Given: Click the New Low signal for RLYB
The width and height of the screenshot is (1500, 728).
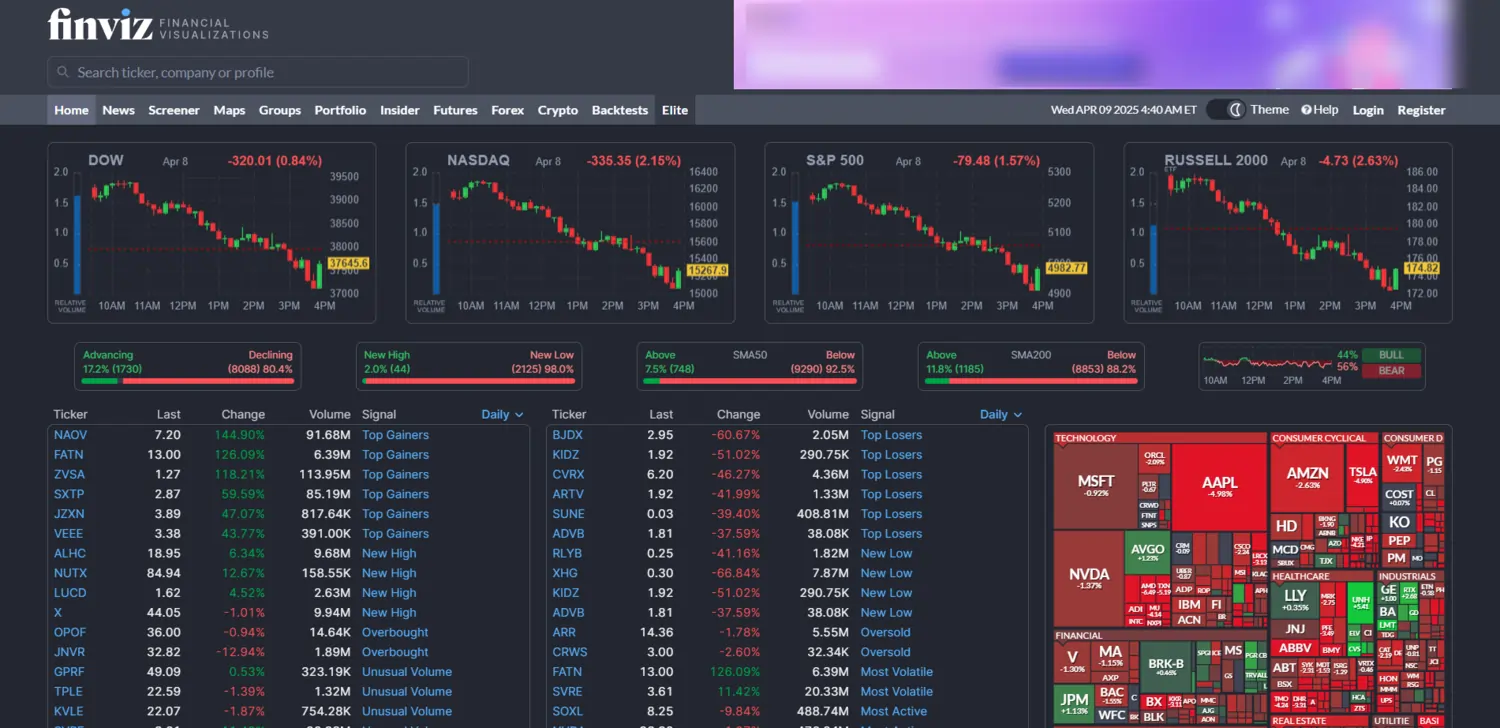Looking at the screenshot, I should (x=886, y=553).
